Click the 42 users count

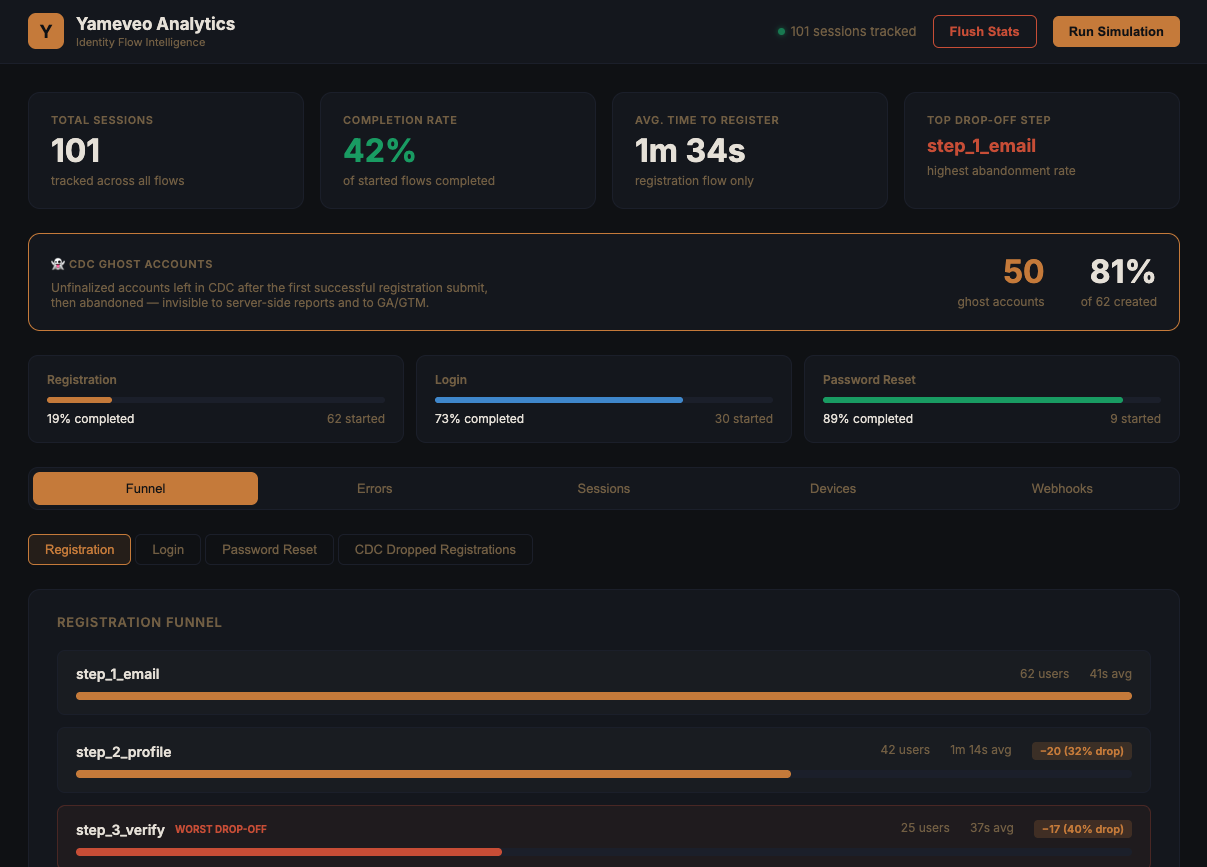905,750
